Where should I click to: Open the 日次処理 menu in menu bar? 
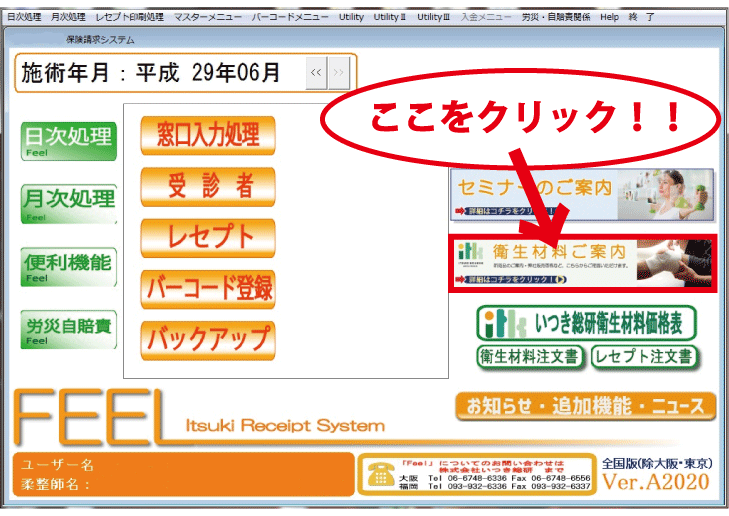pos(24,17)
